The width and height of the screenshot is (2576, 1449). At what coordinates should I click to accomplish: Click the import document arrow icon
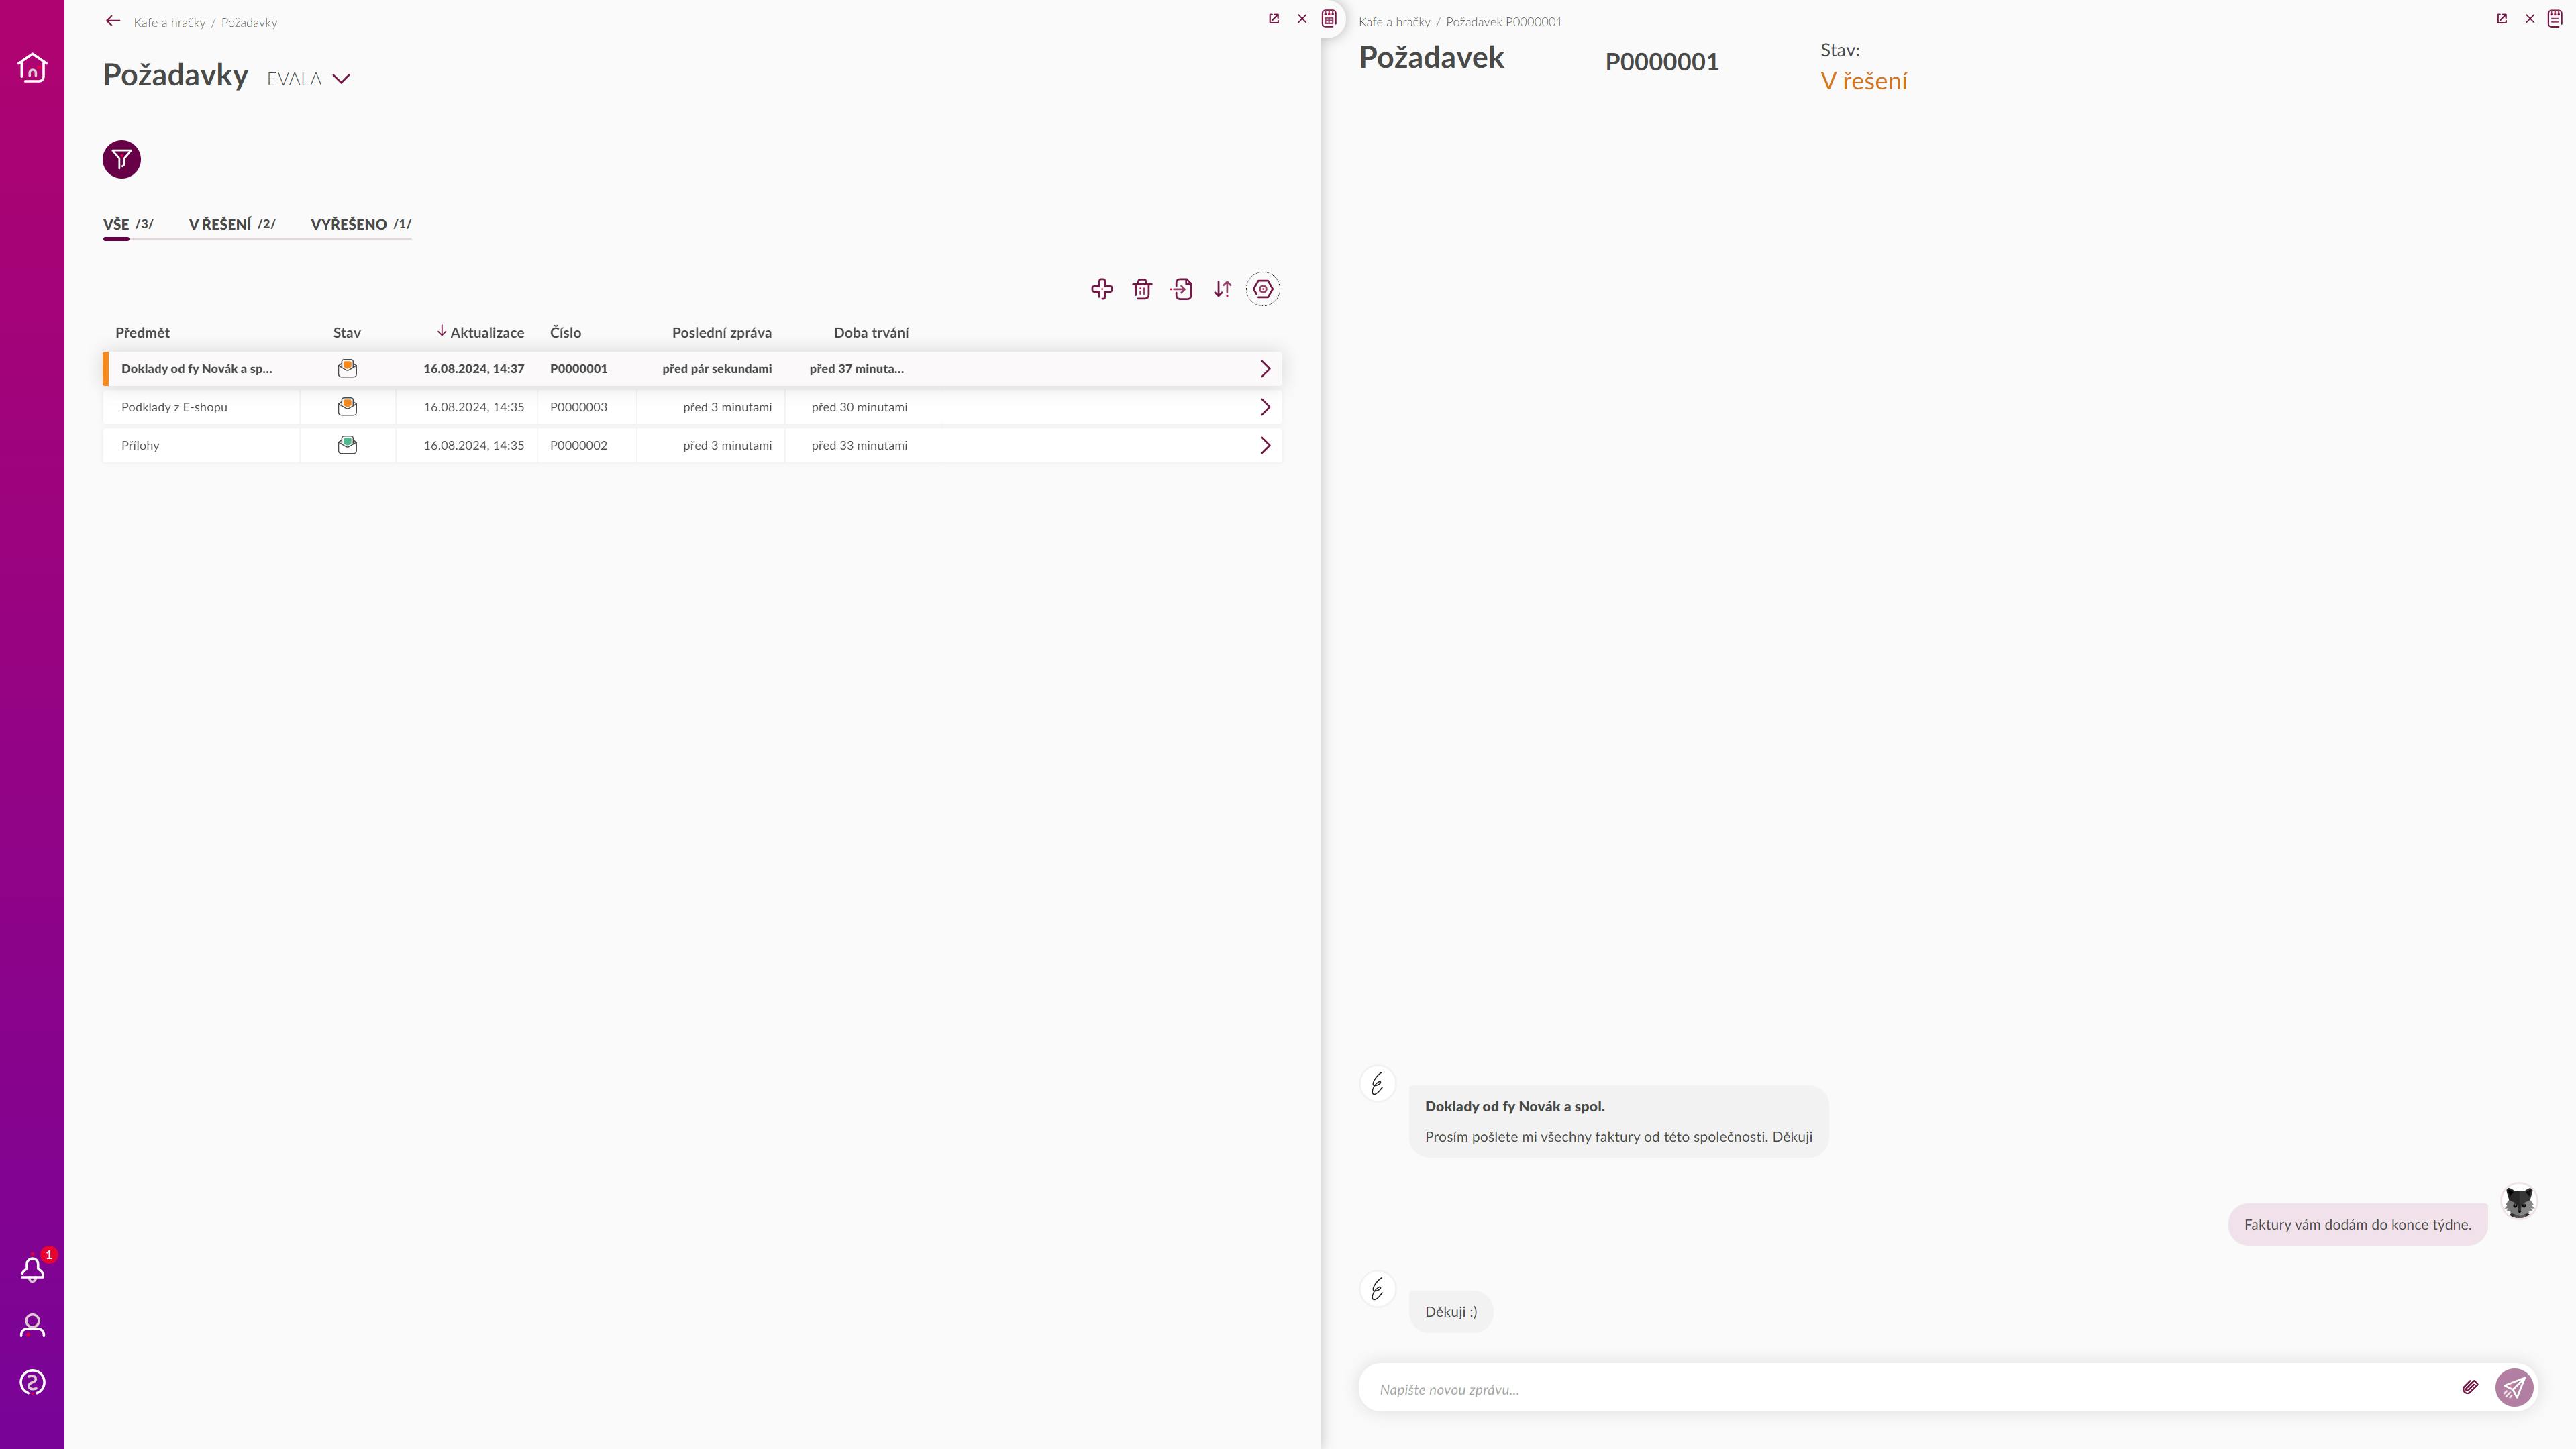1182,289
